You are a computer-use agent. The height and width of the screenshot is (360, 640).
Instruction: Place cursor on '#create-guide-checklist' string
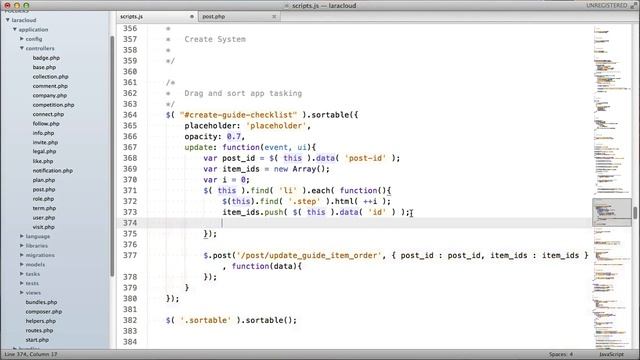point(238,115)
